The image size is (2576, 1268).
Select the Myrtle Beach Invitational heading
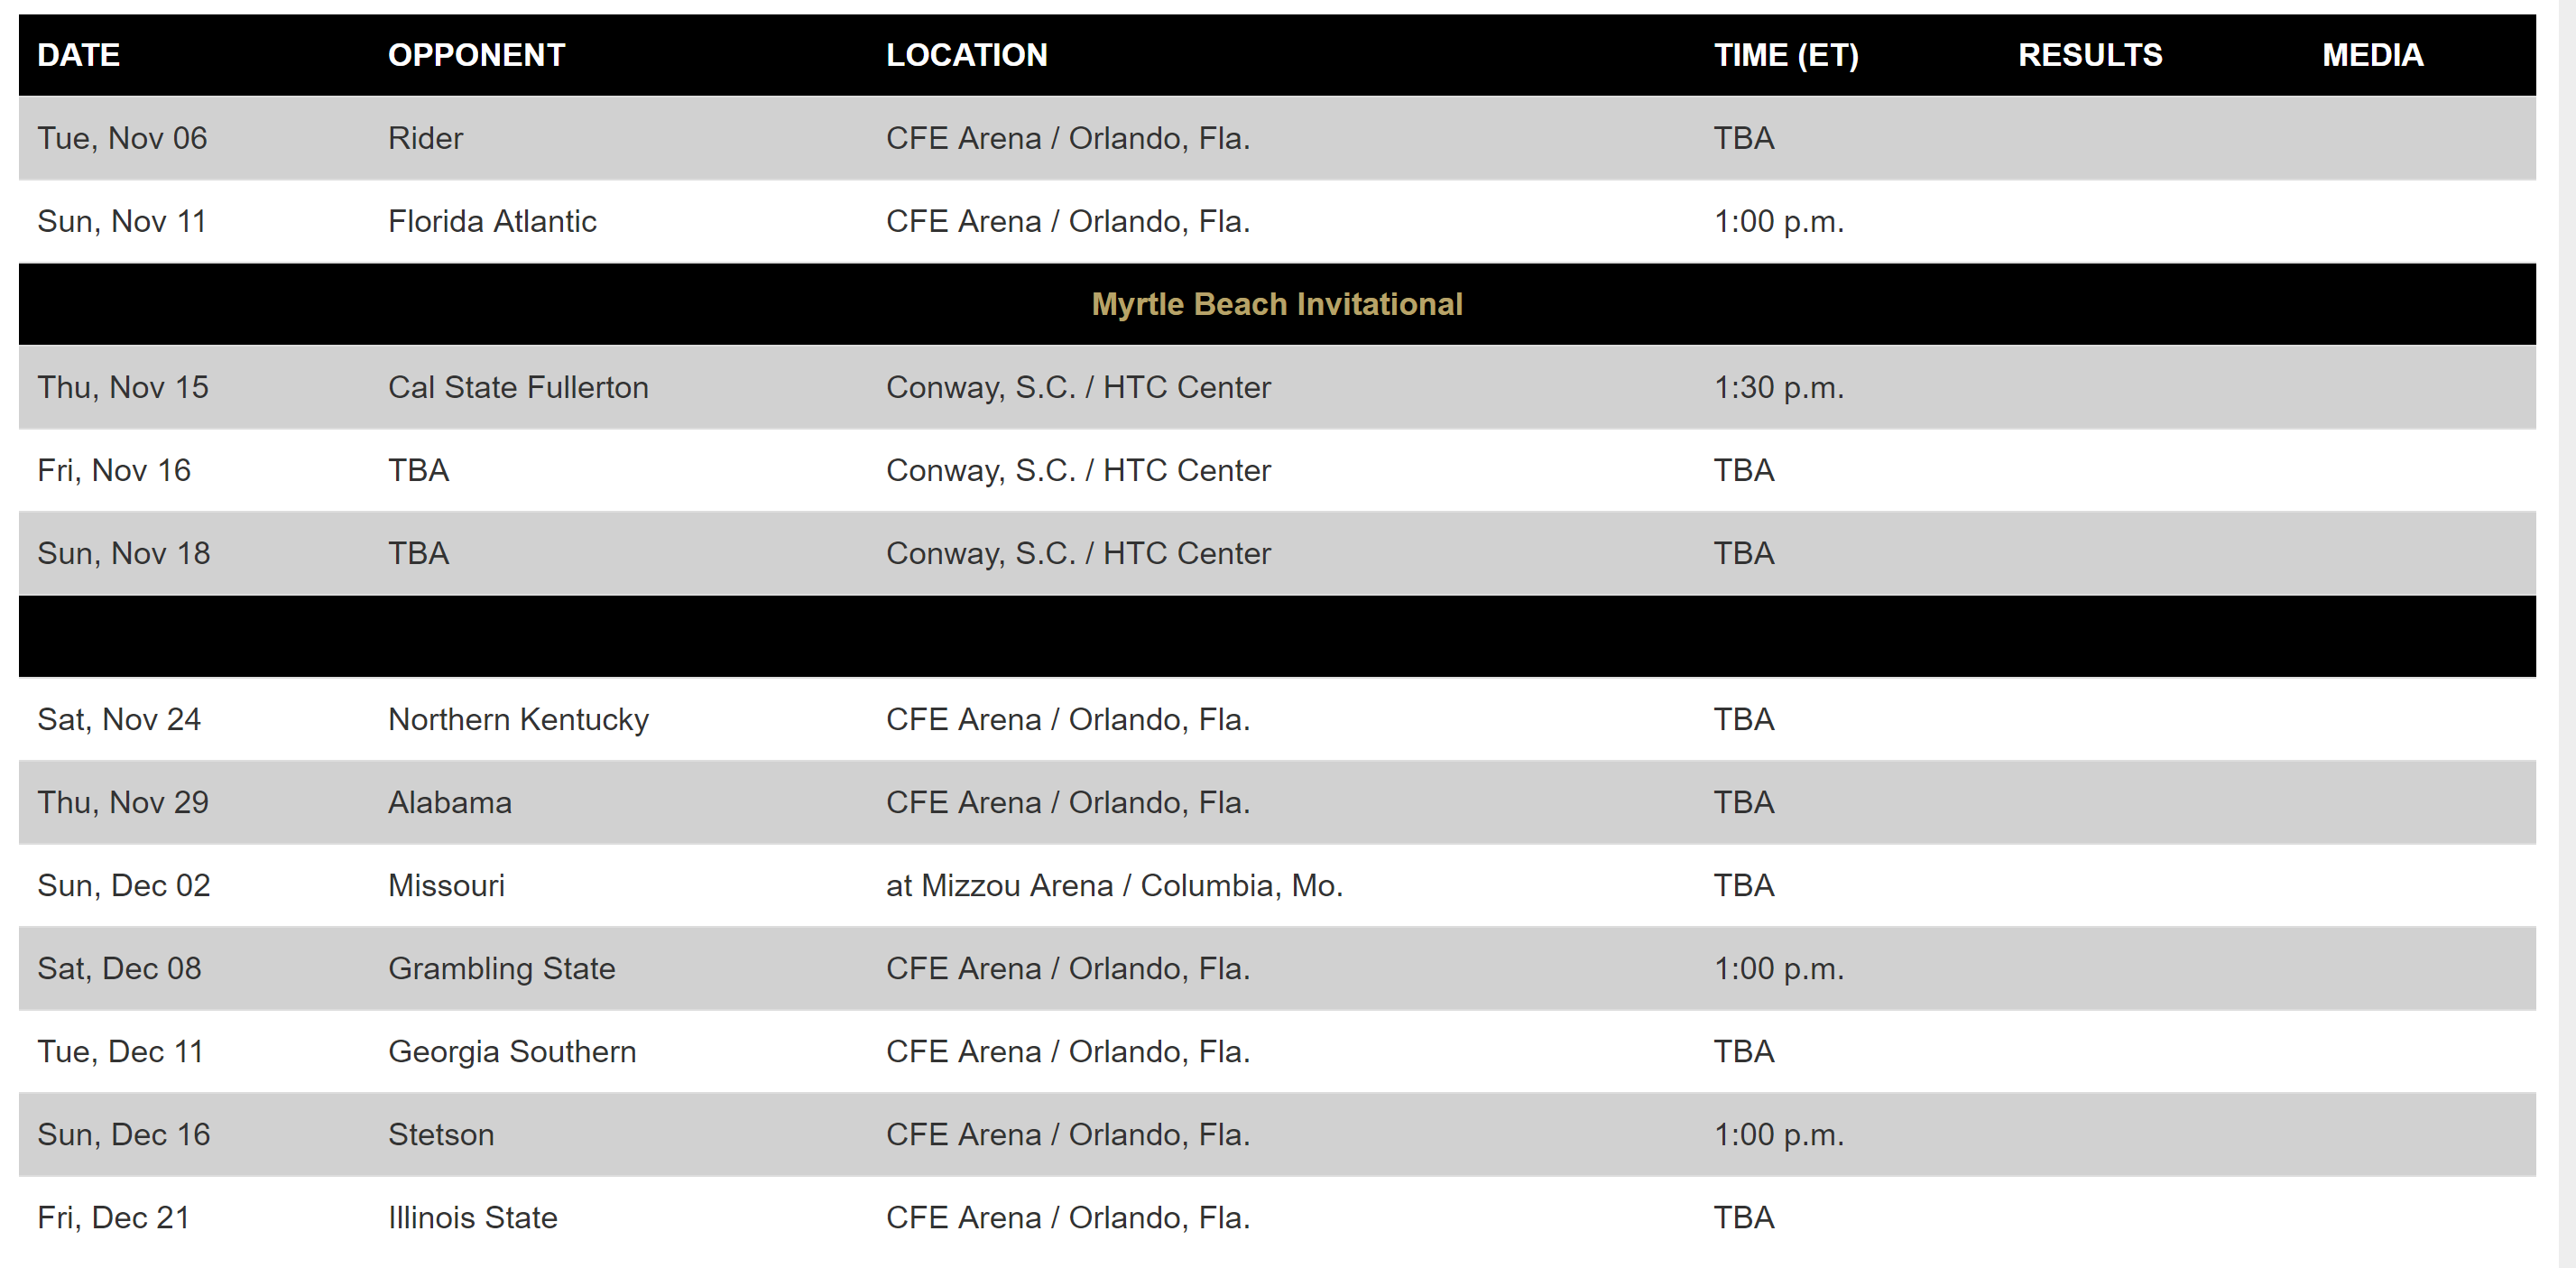pyautogui.click(x=1277, y=304)
